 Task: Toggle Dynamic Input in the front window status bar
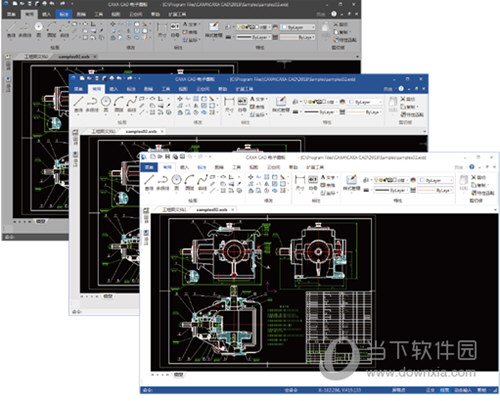click(463, 390)
